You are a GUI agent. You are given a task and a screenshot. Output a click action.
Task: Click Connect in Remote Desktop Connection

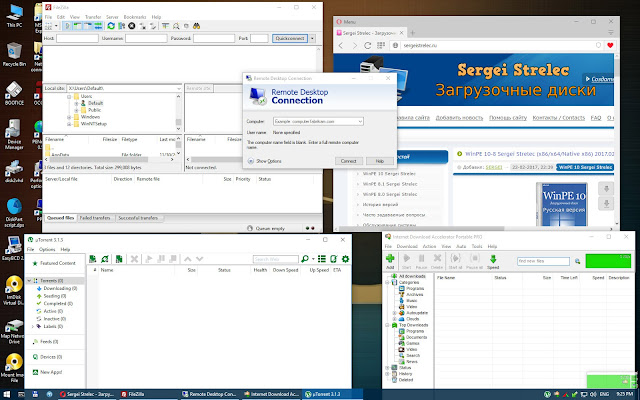click(349, 161)
